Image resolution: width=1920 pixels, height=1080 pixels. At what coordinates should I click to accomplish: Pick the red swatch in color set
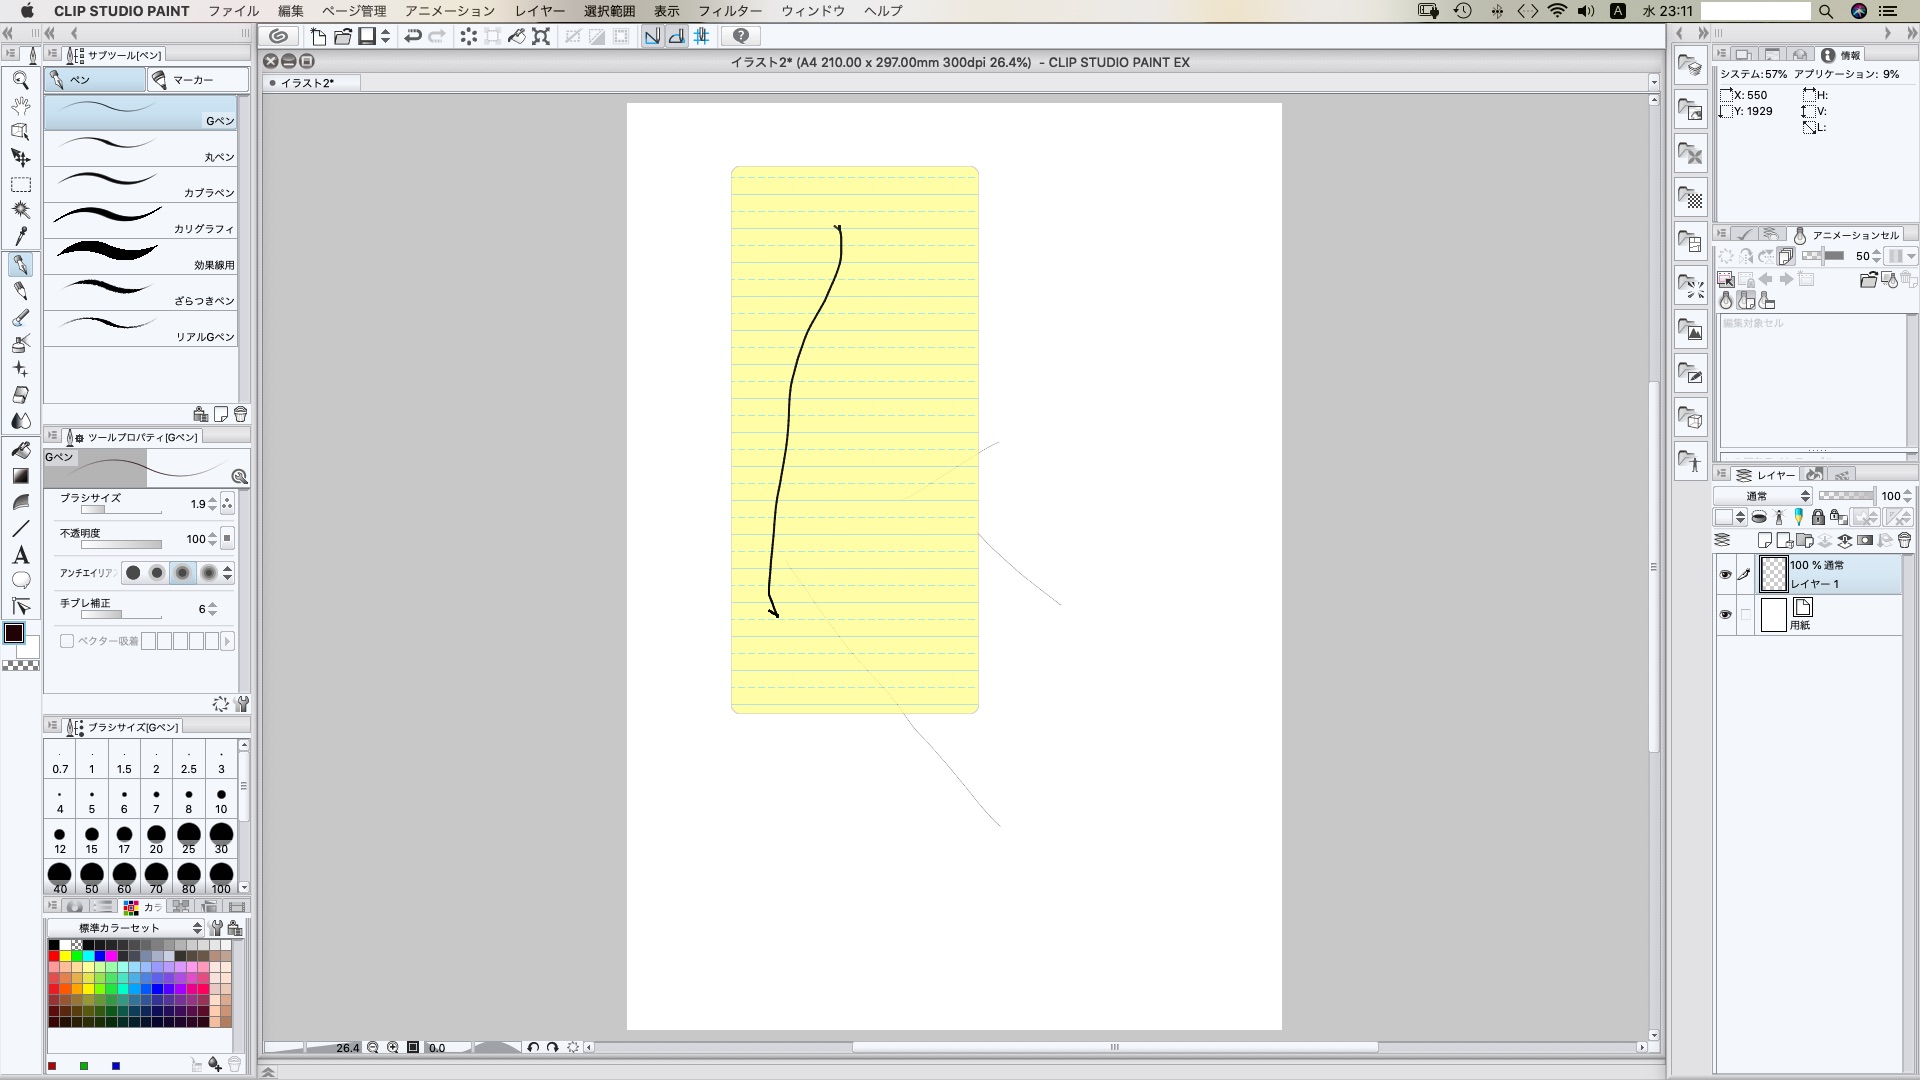pos(54,956)
